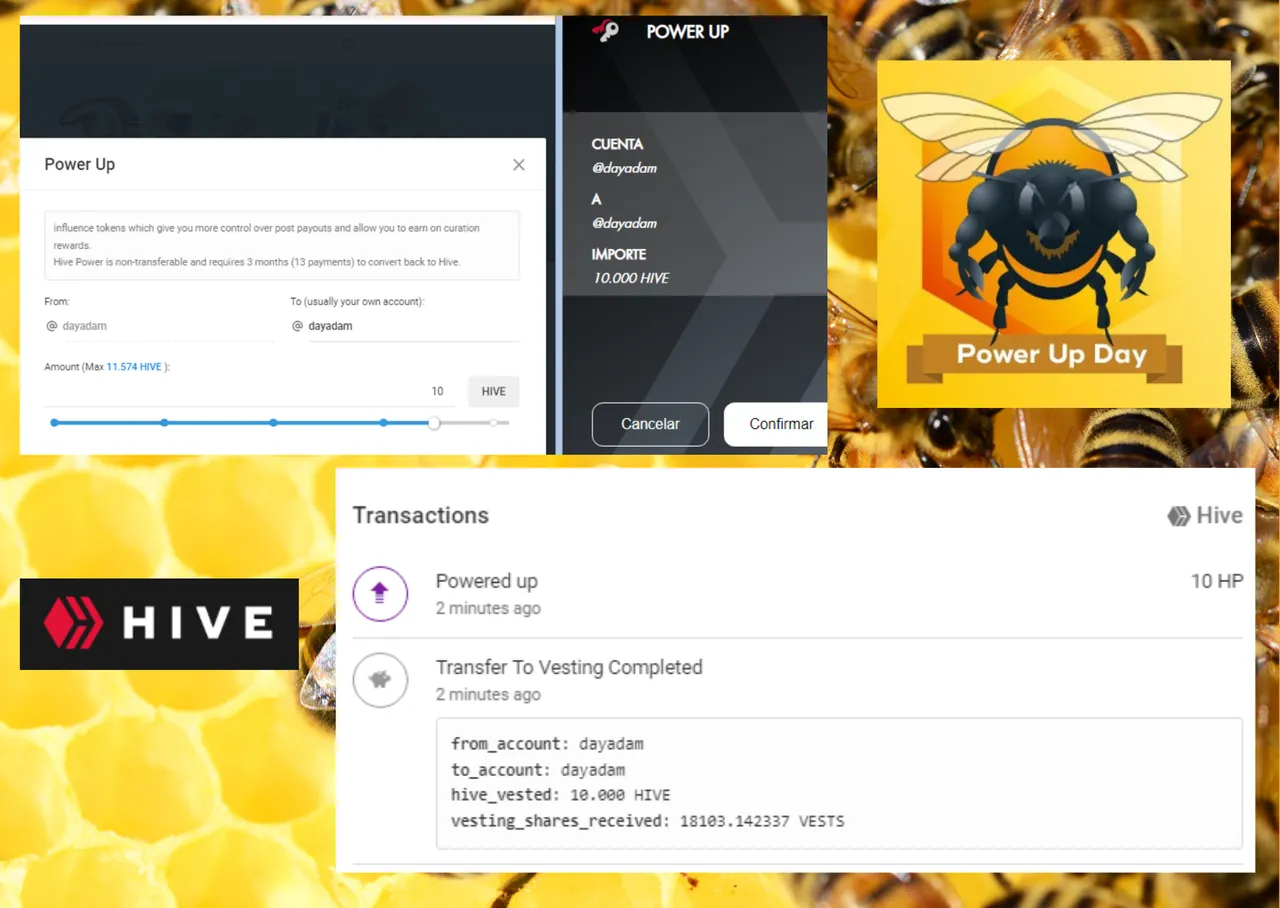Click the 11.574 HIVE max amount link
Screen dimensions: 1280x908
pos(134,367)
